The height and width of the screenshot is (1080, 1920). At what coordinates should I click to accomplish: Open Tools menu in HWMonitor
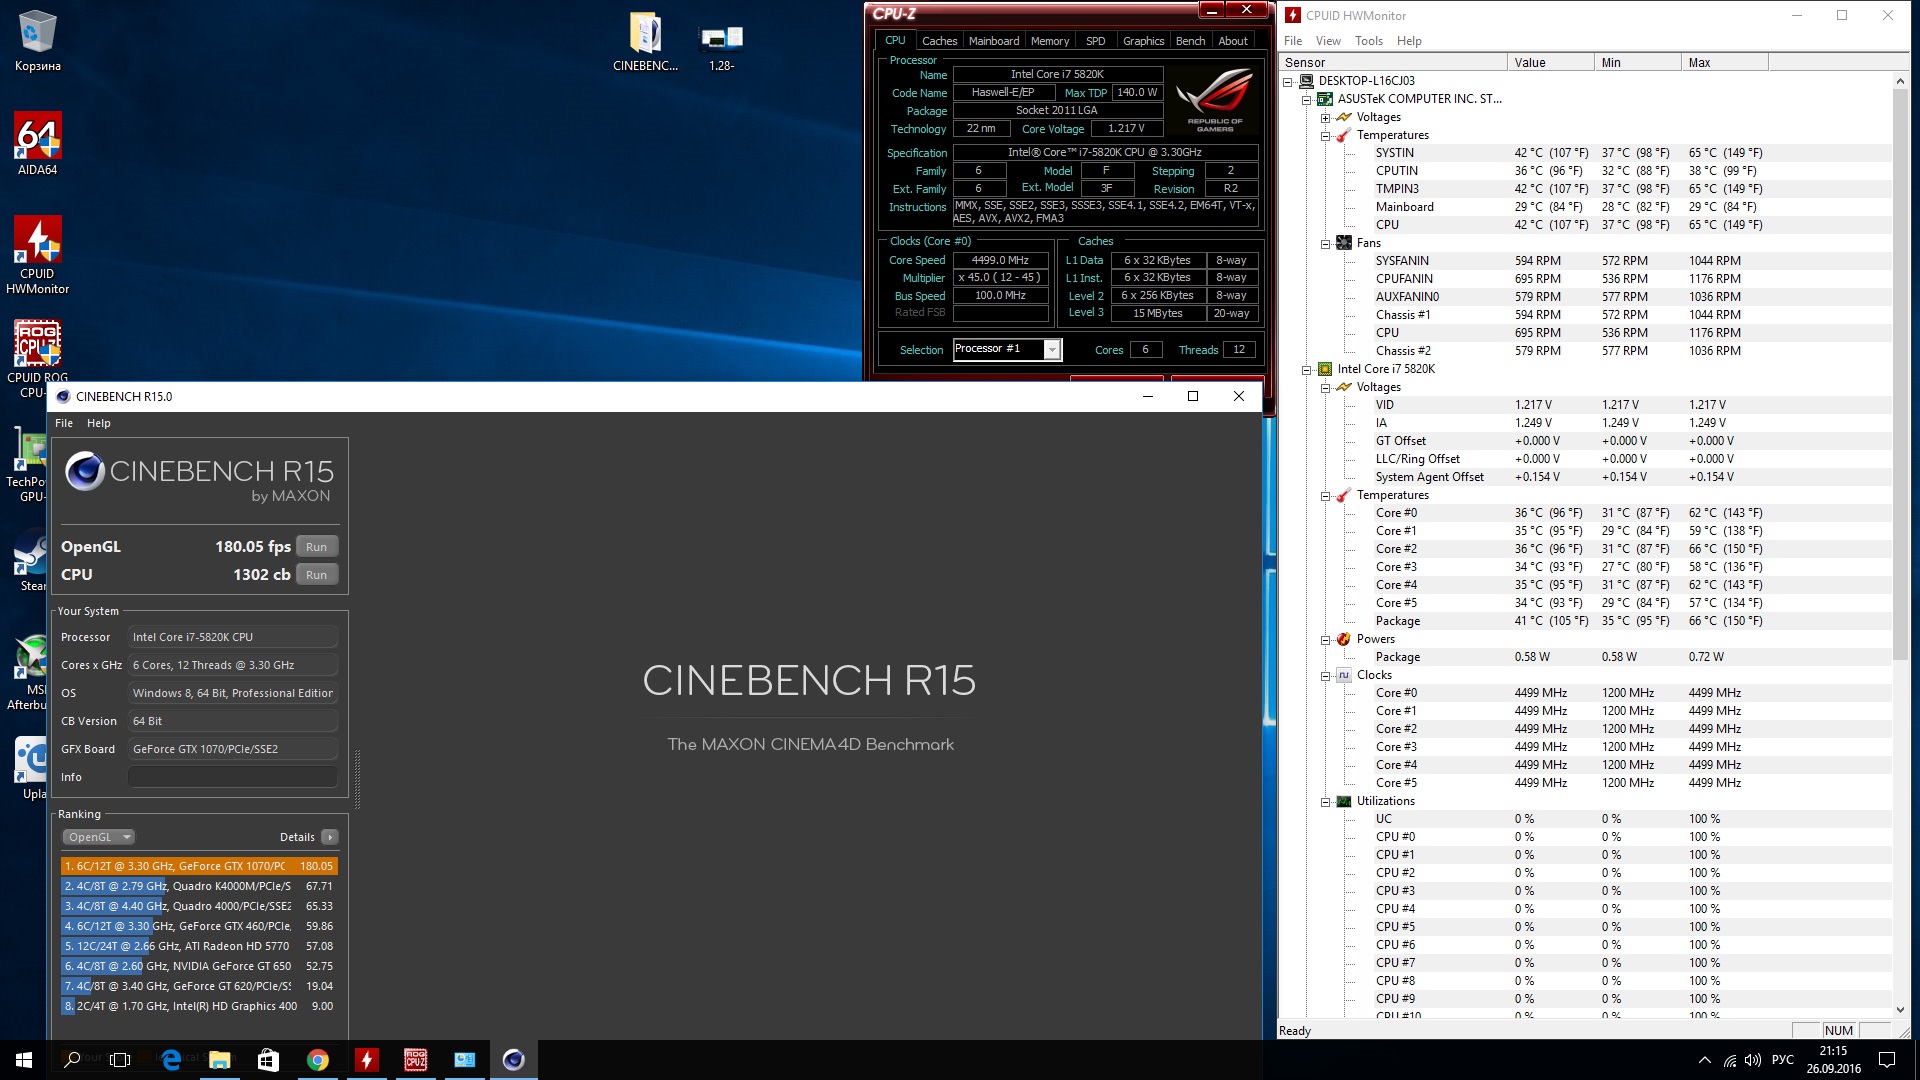1368,41
